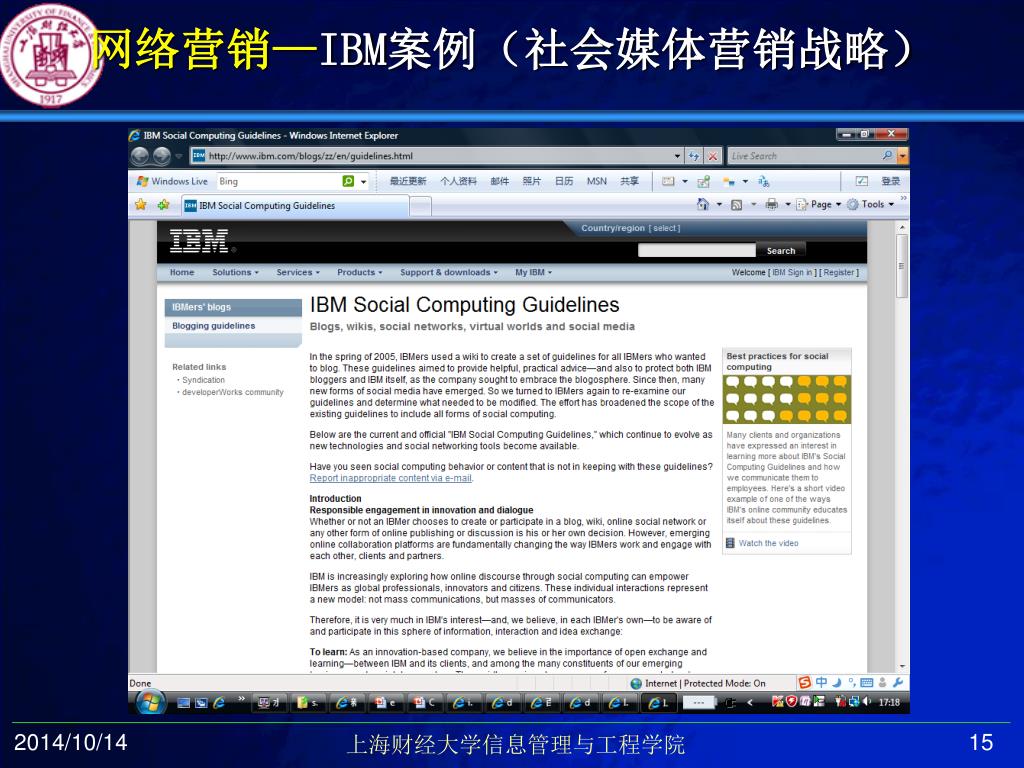Click the IBM Search button
1024x768 pixels.
point(781,251)
